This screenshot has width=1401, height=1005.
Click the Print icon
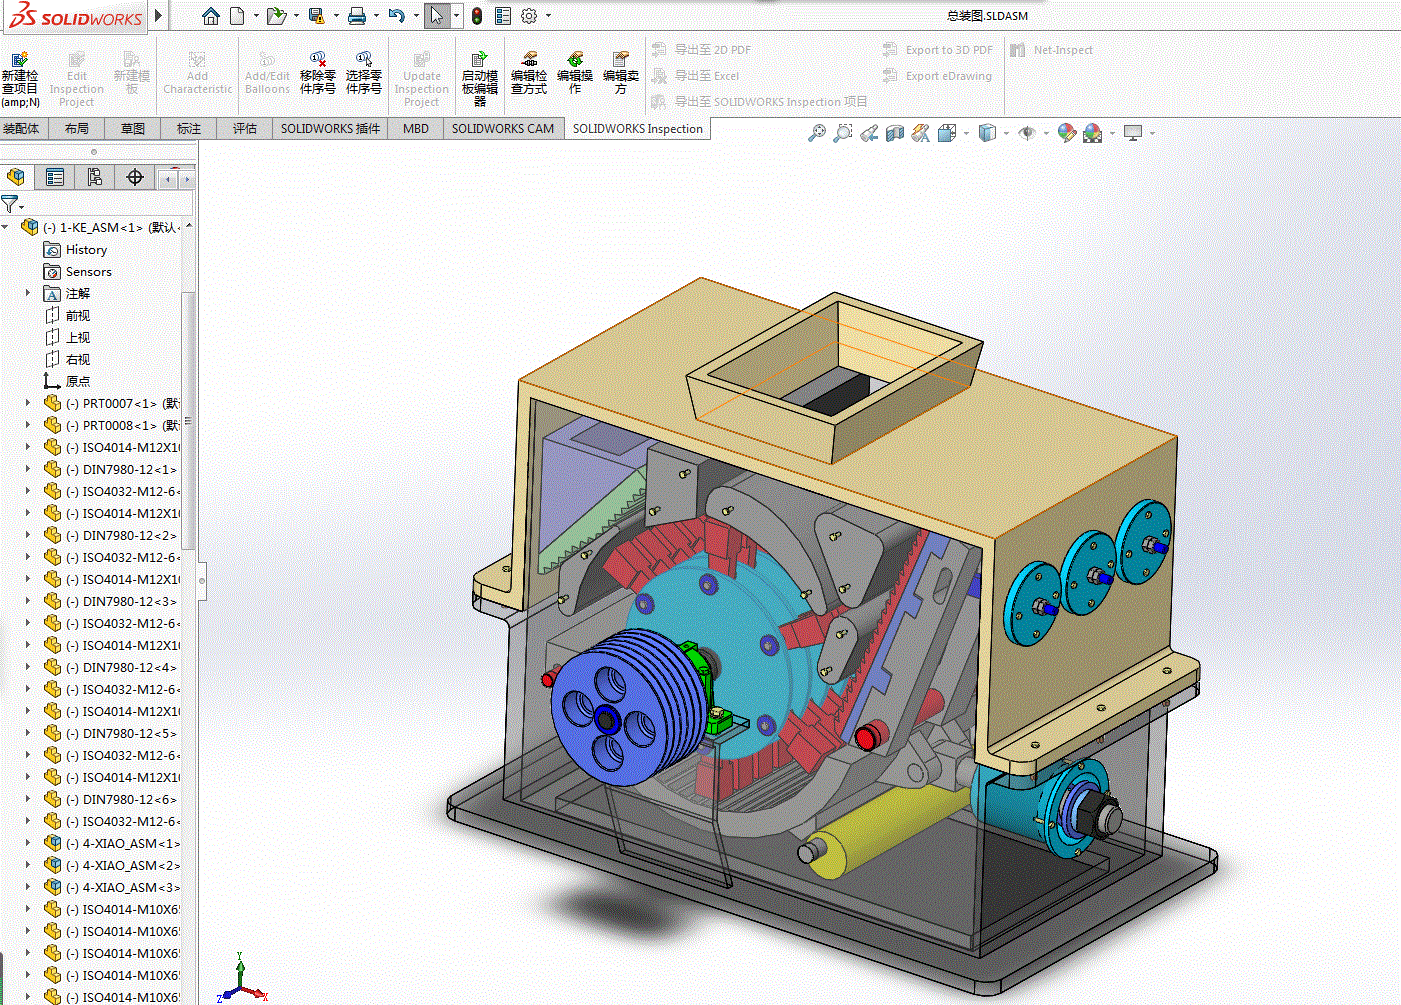pyautogui.click(x=356, y=16)
